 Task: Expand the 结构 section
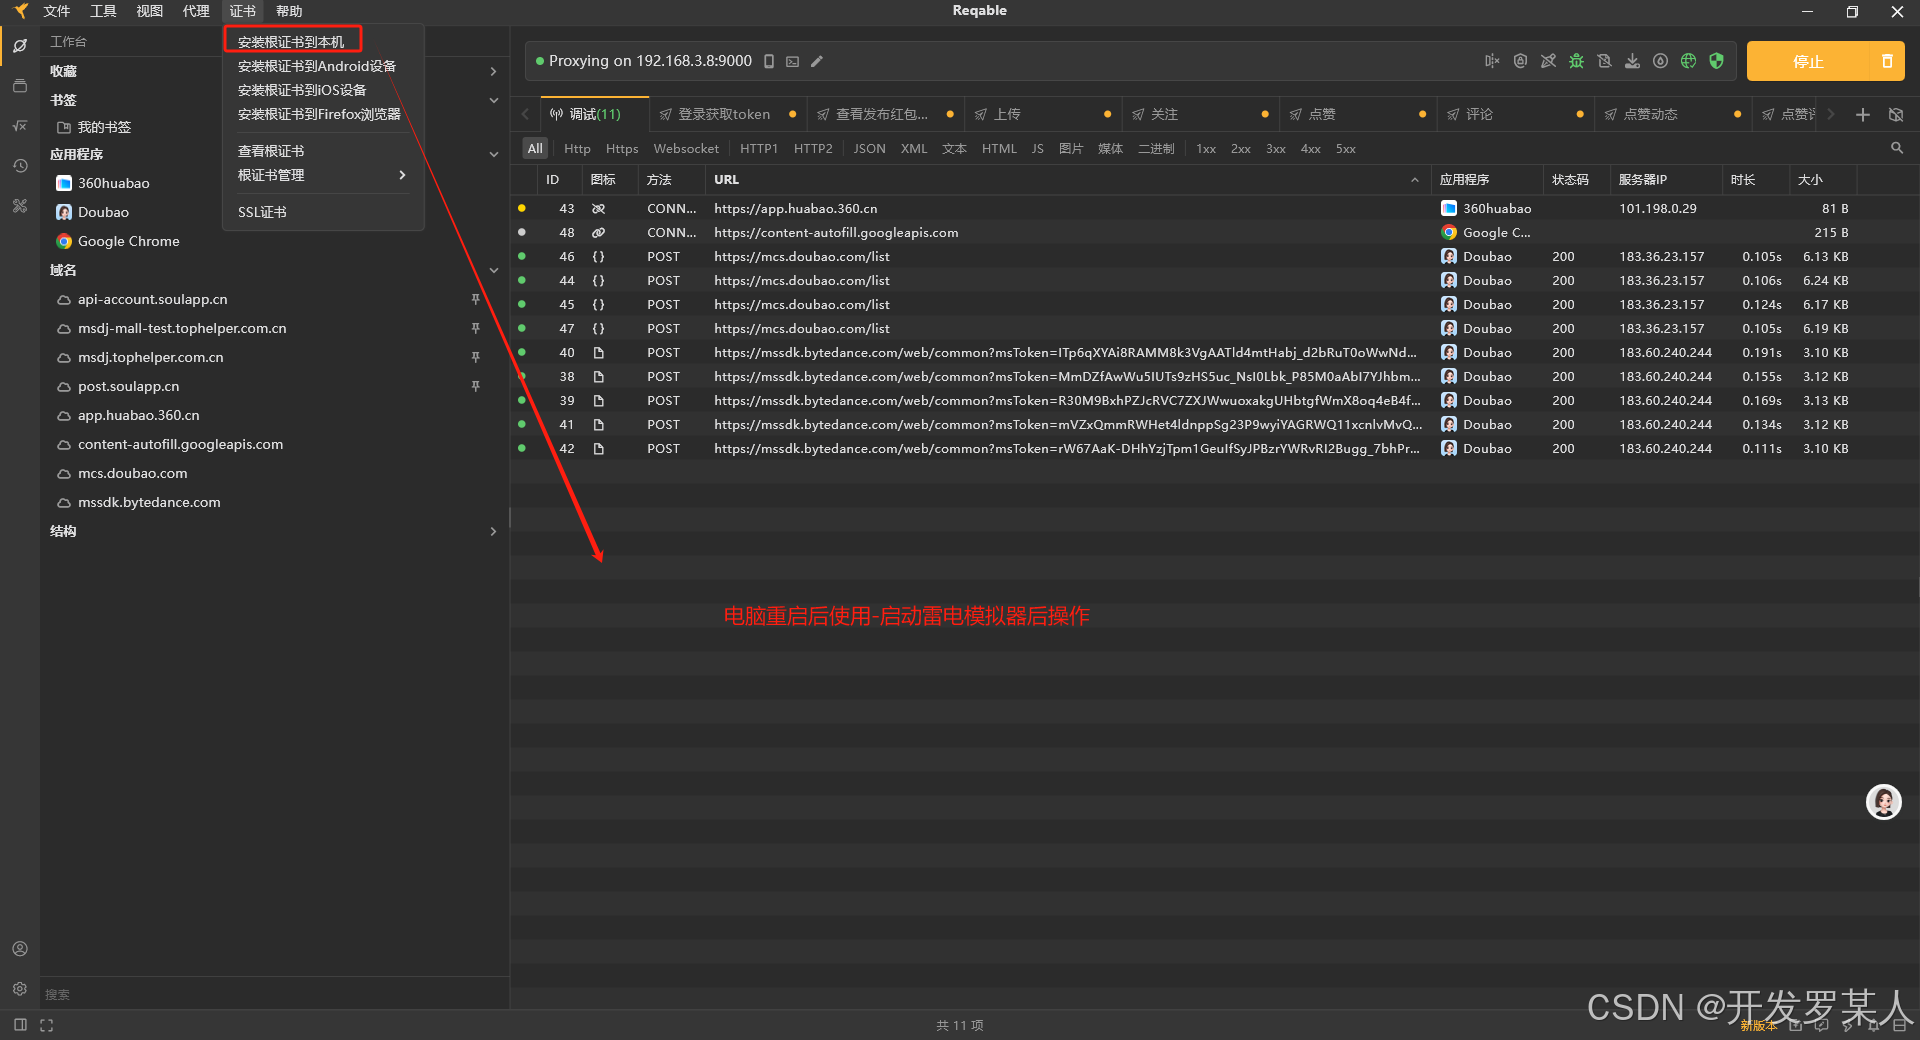(493, 531)
